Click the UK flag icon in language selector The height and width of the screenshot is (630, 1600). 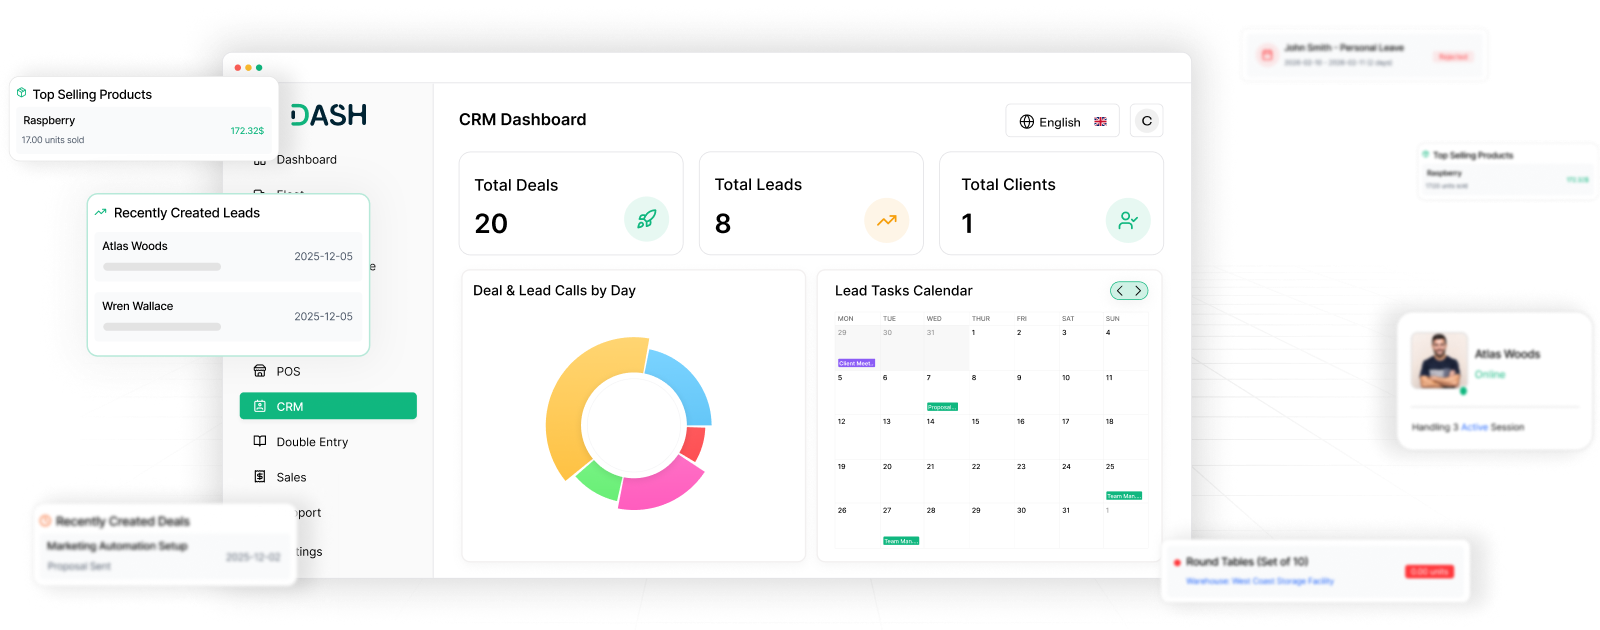pyautogui.click(x=1100, y=122)
